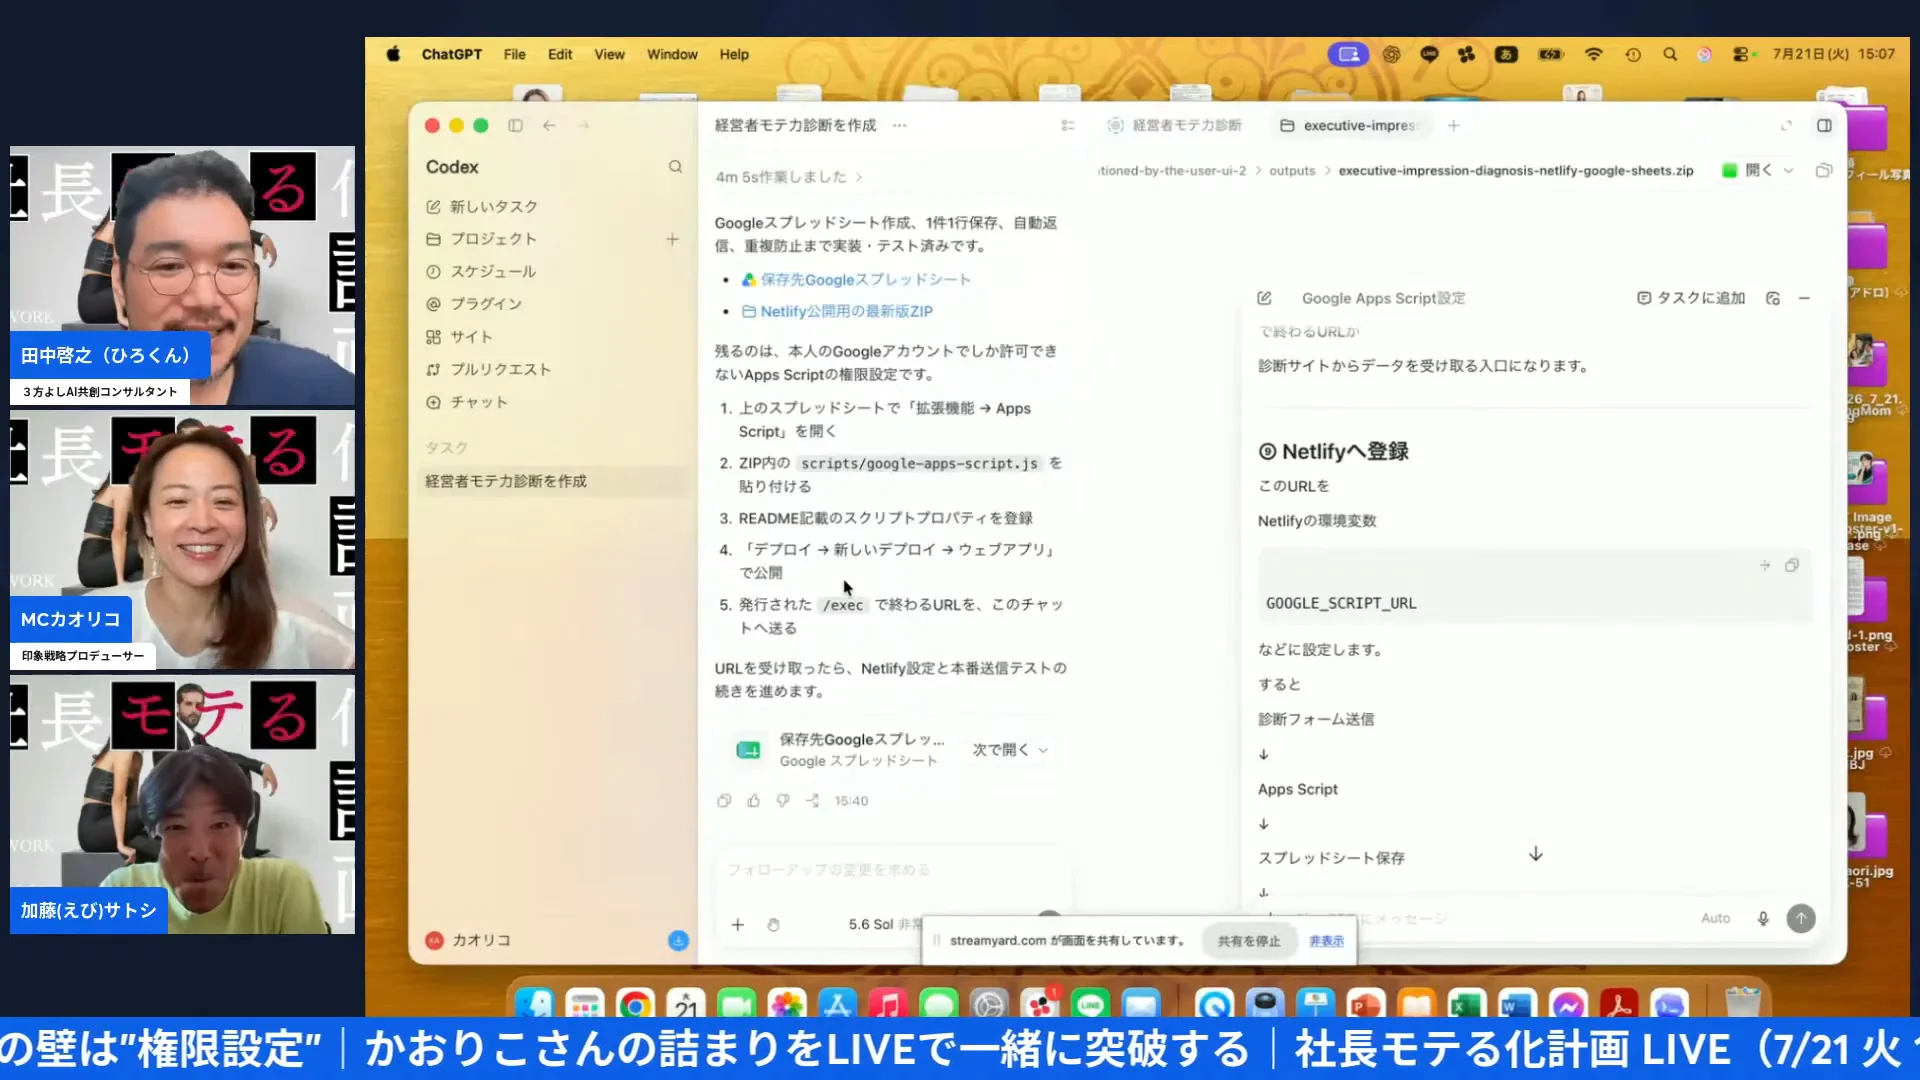Go back with the left arrow
Screen dimensions: 1920x1080
coord(549,125)
